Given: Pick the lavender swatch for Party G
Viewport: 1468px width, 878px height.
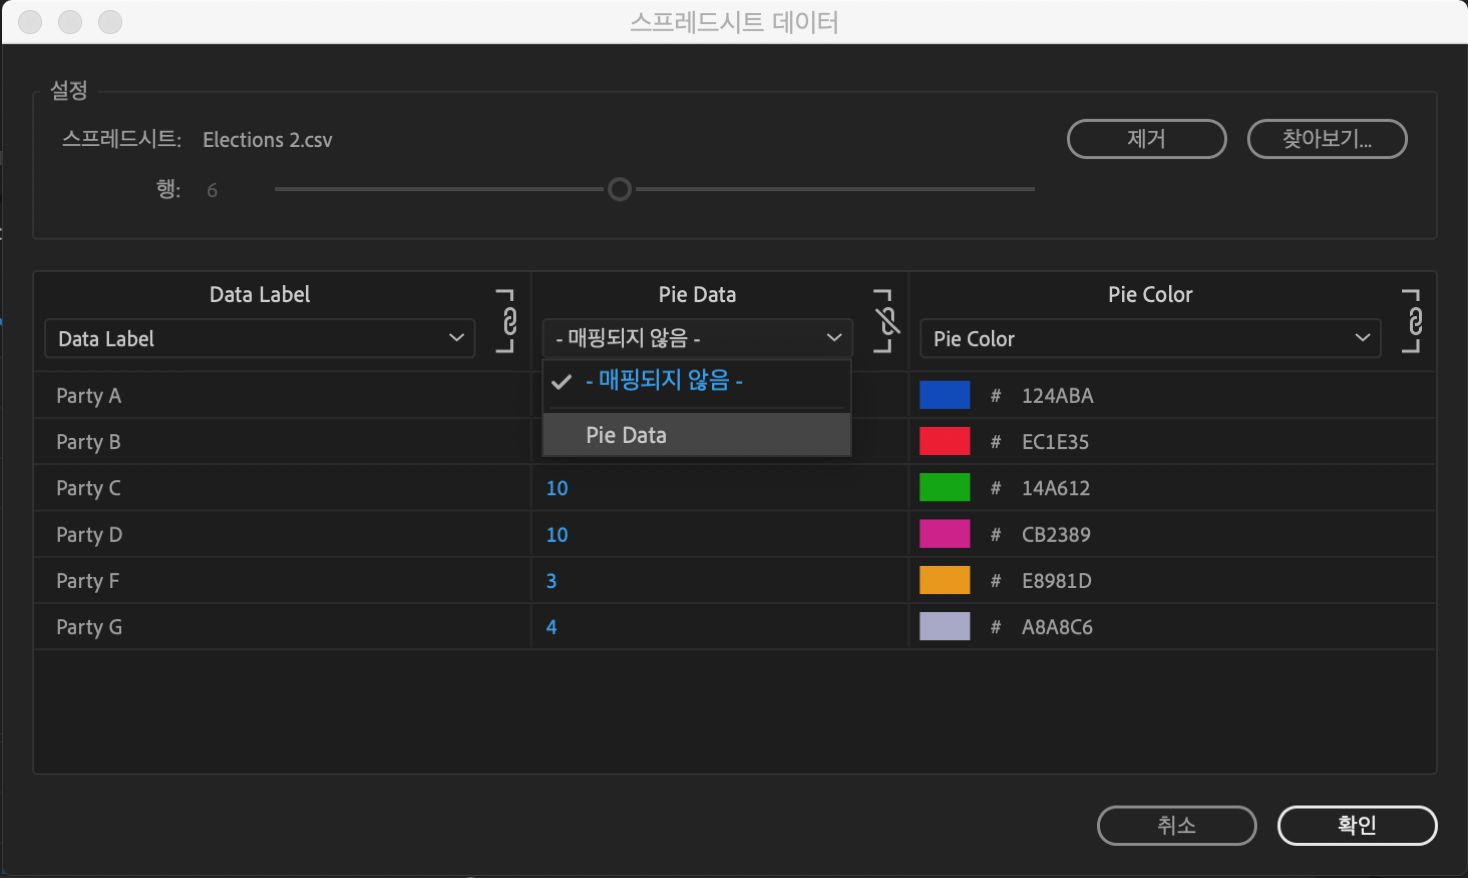Looking at the screenshot, I should pos(945,626).
